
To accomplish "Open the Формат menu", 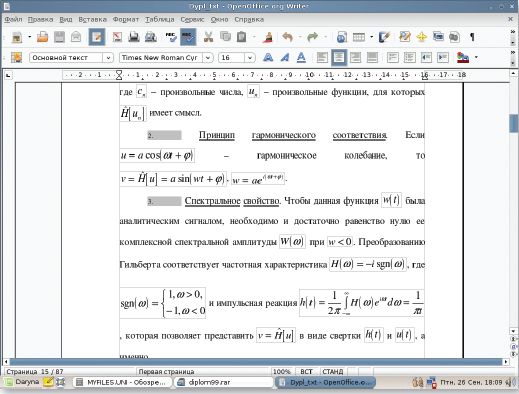I will click(126, 19).
